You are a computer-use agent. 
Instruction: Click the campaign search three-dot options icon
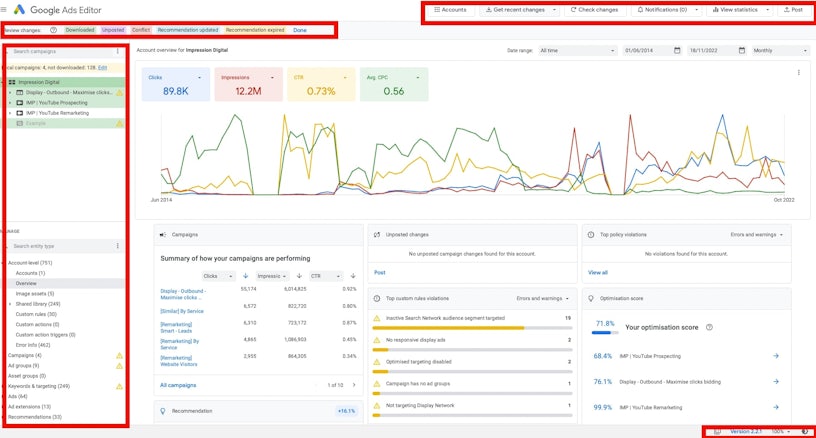(118, 50)
